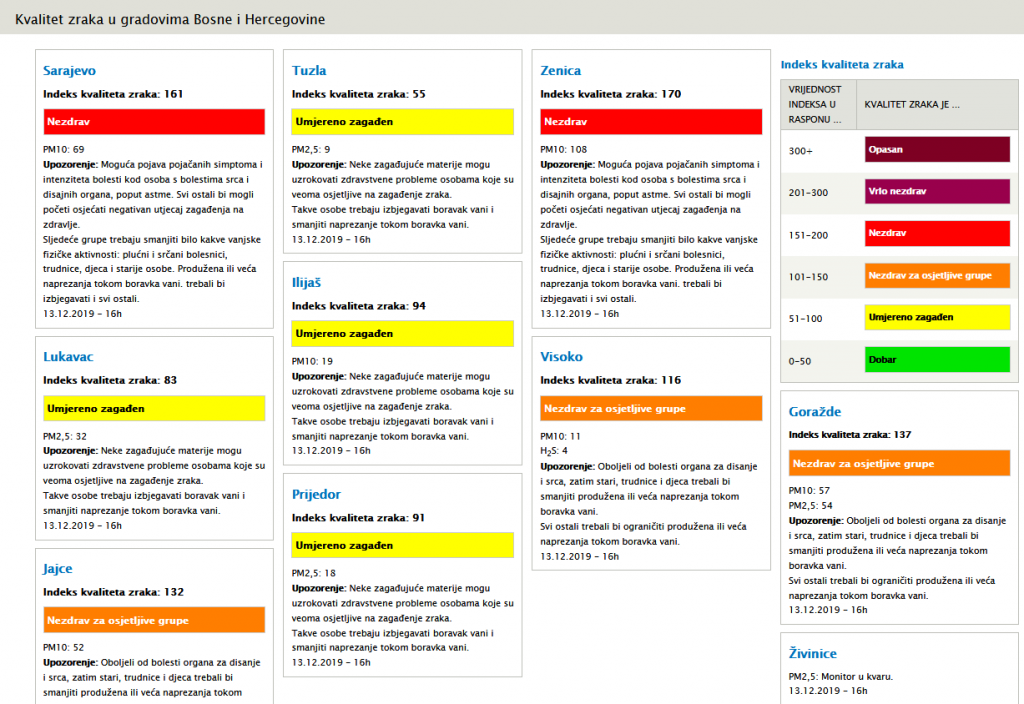1024x704 pixels.
Task: Click Tuzla's yellow Umjereno zagađen status bar
Action: click(403, 122)
